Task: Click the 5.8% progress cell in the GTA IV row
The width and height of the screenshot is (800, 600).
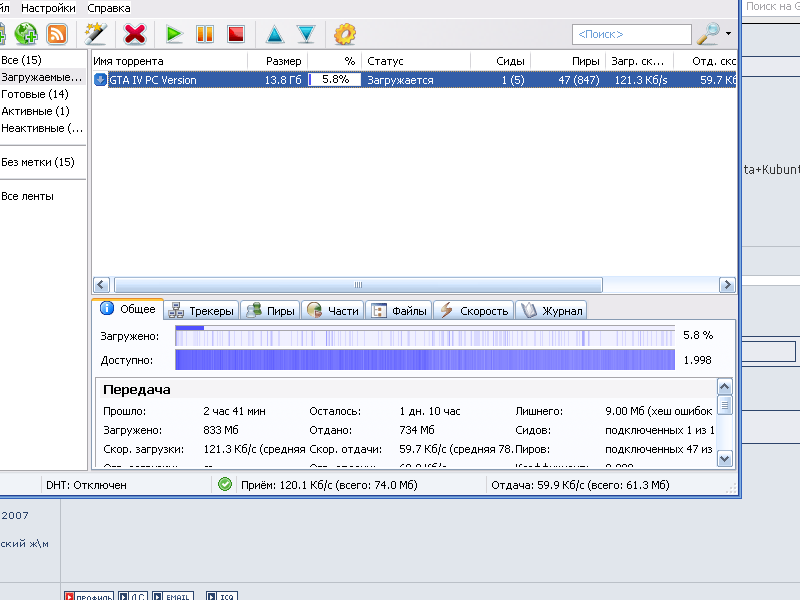Action: tap(335, 80)
